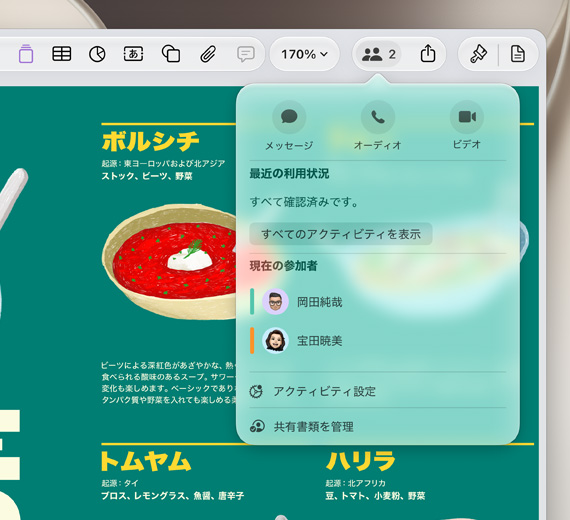Select participant 岡田純哉
The height and width of the screenshot is (520, 570).
(378, 302)
